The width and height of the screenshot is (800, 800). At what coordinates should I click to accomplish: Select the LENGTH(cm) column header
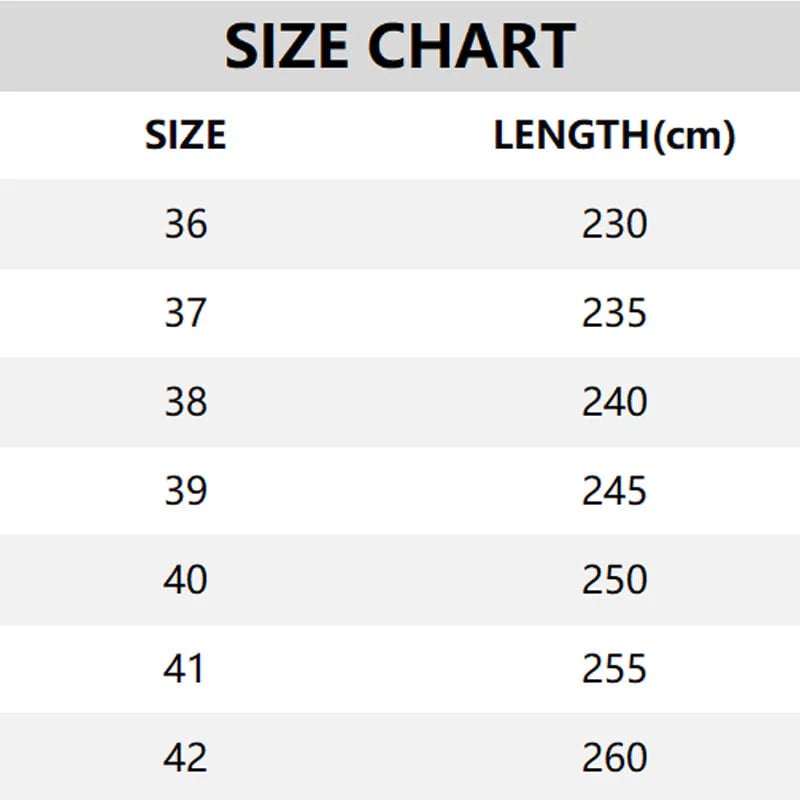pos(614,136)
